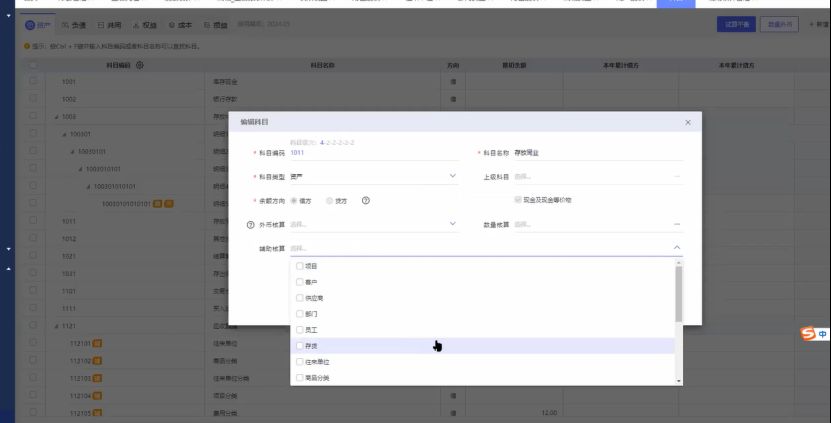Click the orange tag on row 112104
This screenshot has width=831, height=423.
click(98, 395)
